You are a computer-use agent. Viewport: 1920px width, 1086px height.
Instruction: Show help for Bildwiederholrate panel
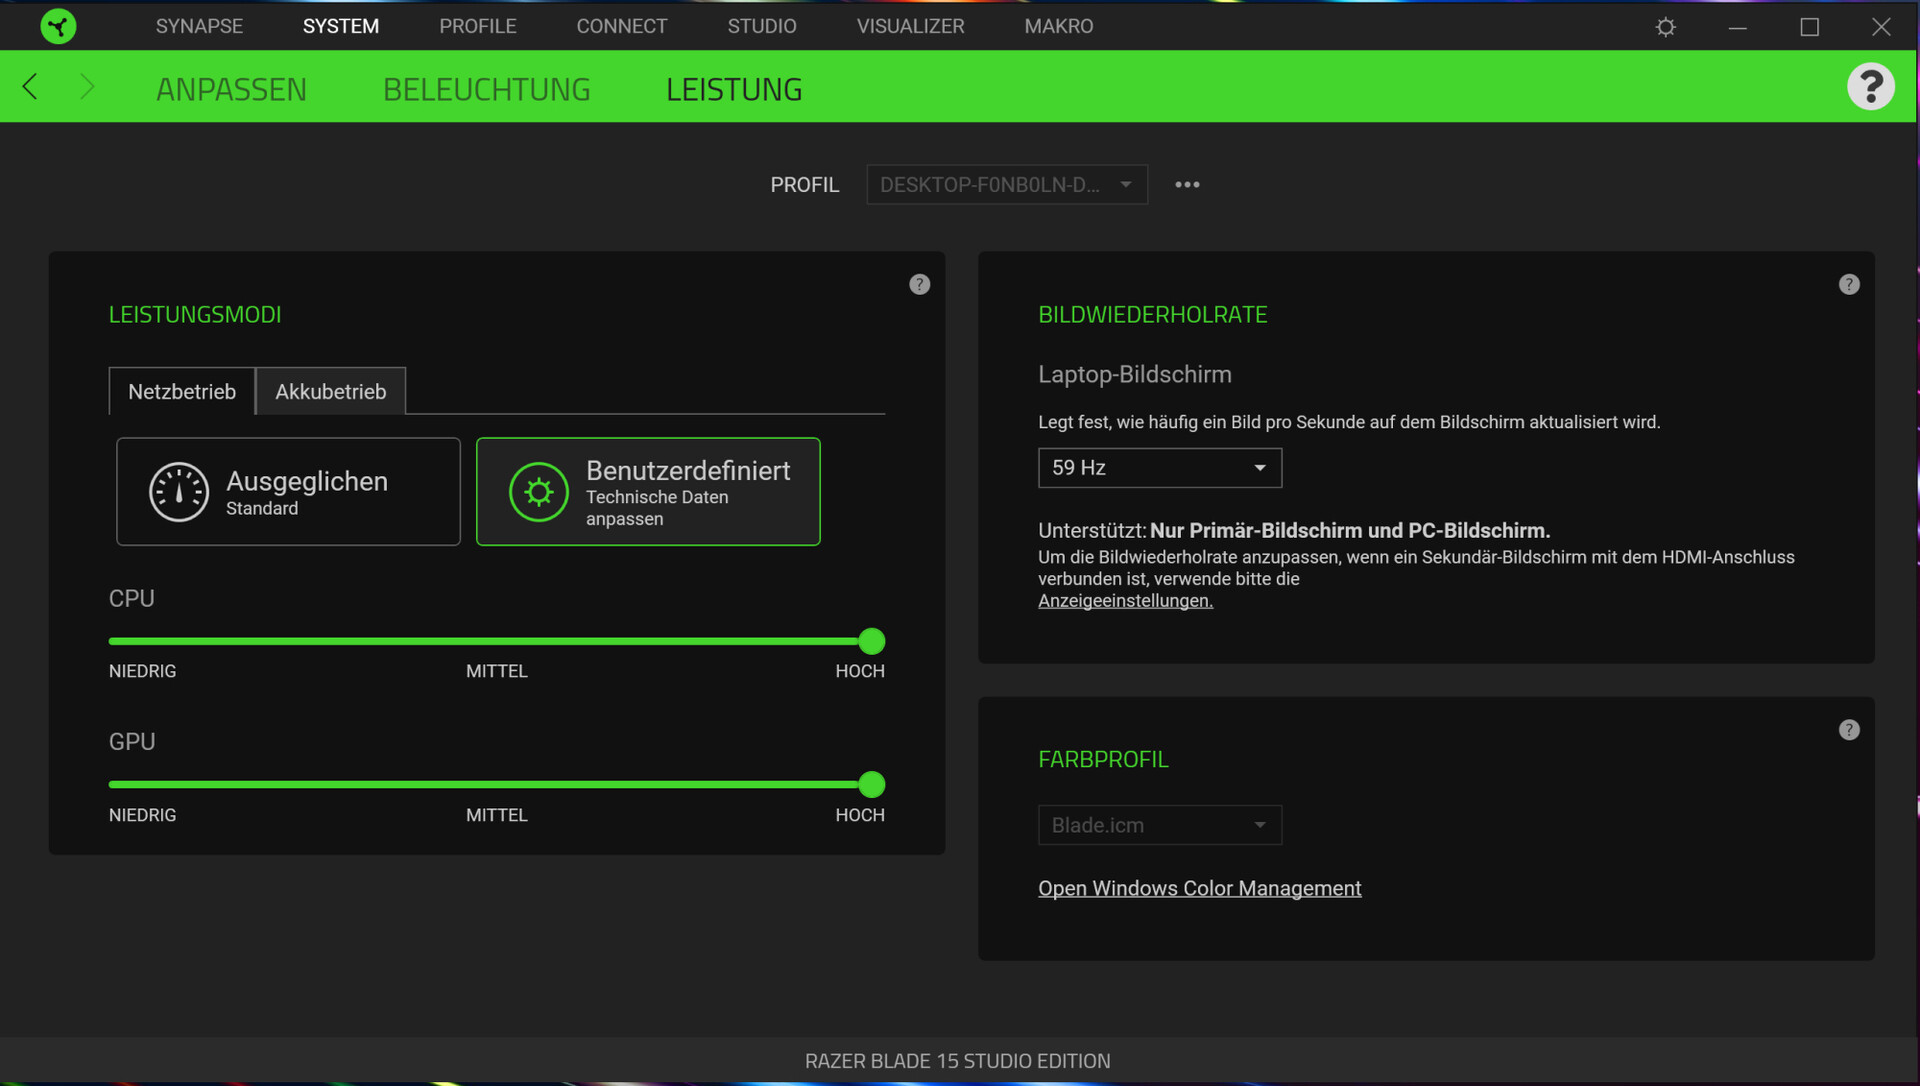pyautogui.click(x=1849, y=285)
